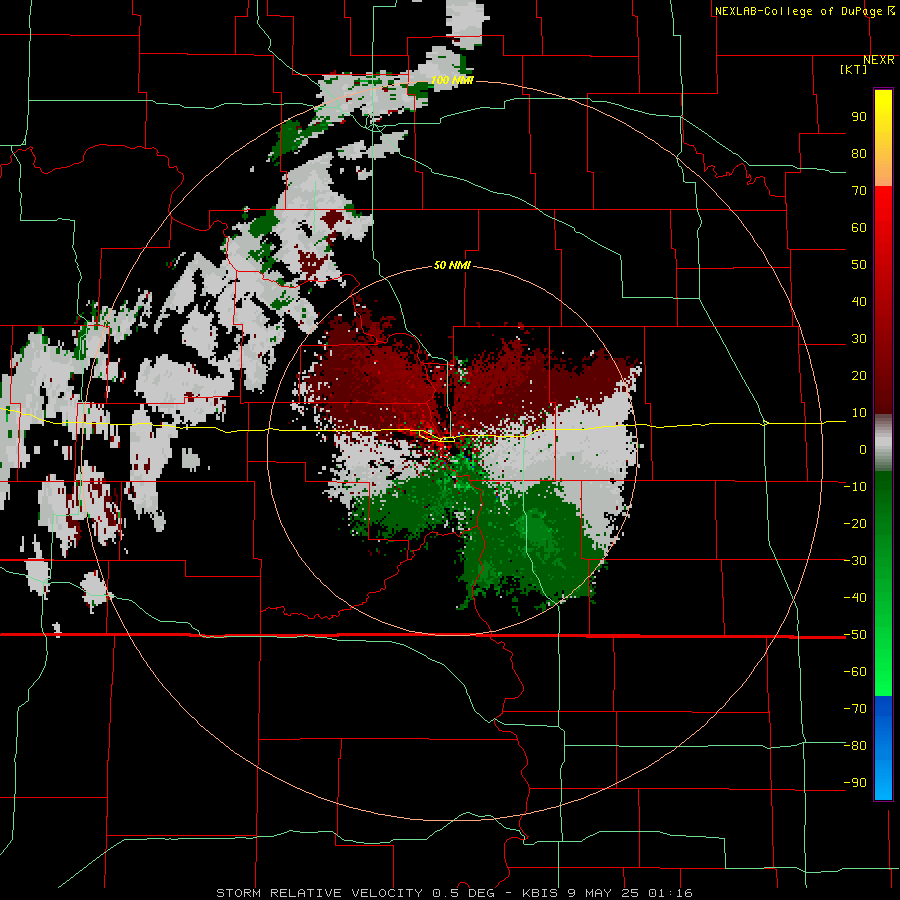Click the blue segment of the color bar
The height and width of the screenshot is (900, 900).
pos(883,748)
